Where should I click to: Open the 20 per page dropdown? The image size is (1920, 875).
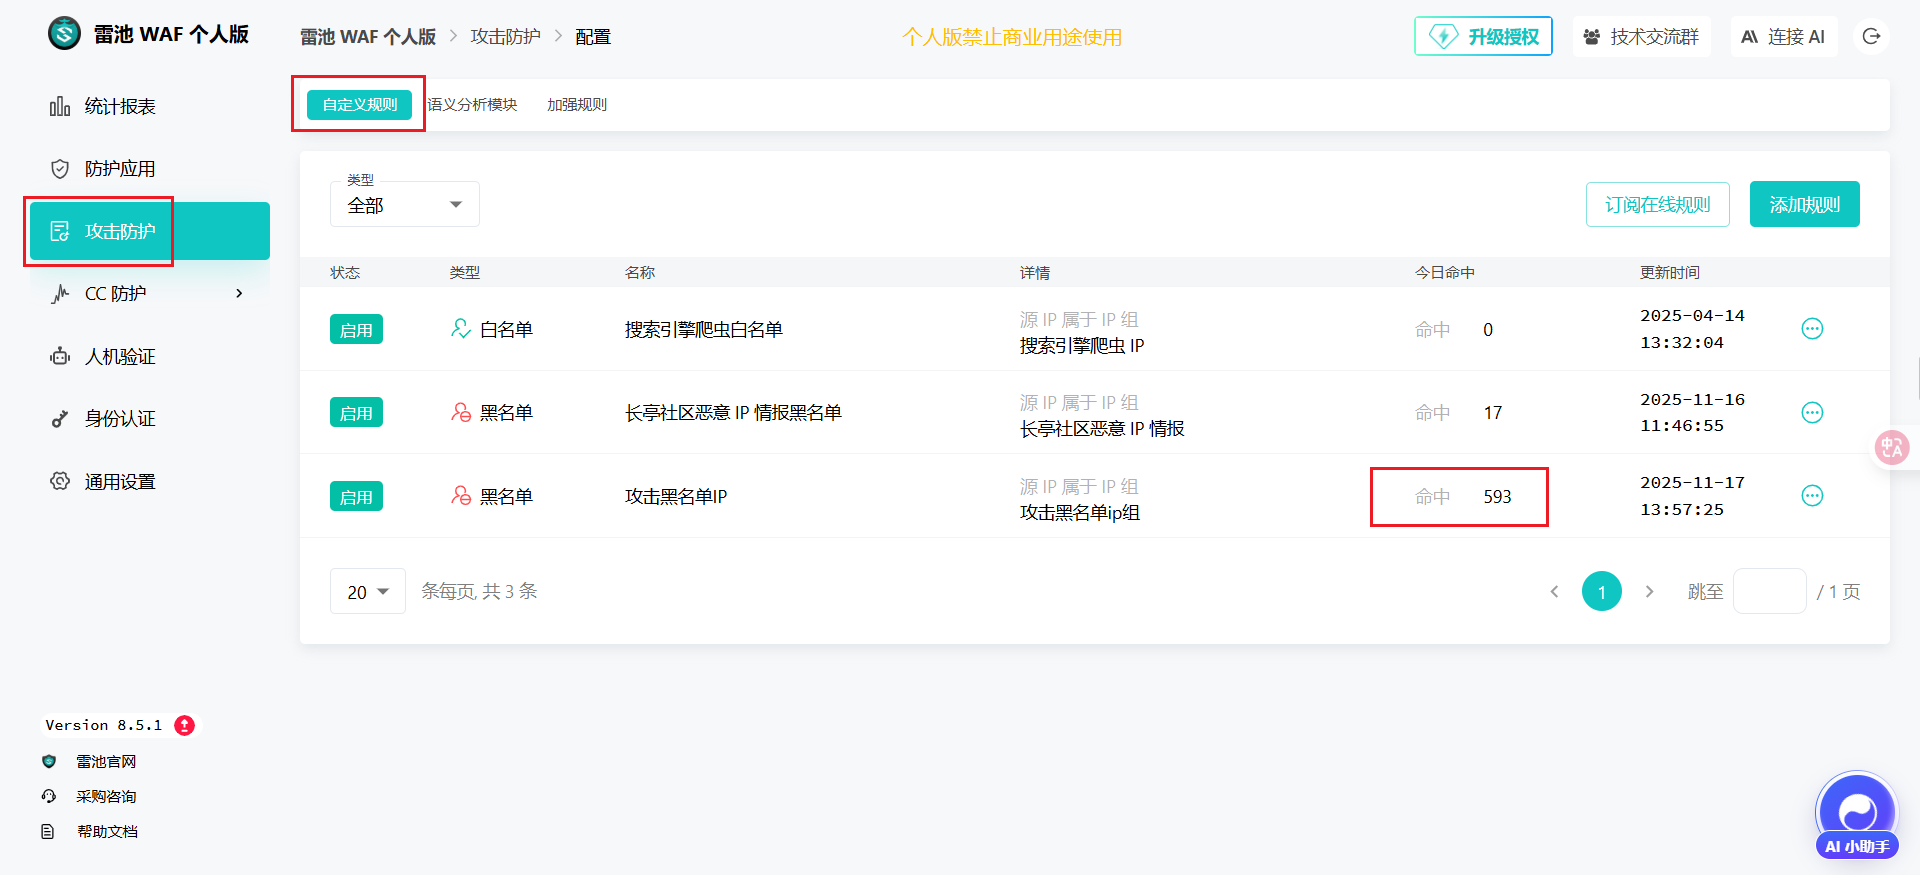367,591
